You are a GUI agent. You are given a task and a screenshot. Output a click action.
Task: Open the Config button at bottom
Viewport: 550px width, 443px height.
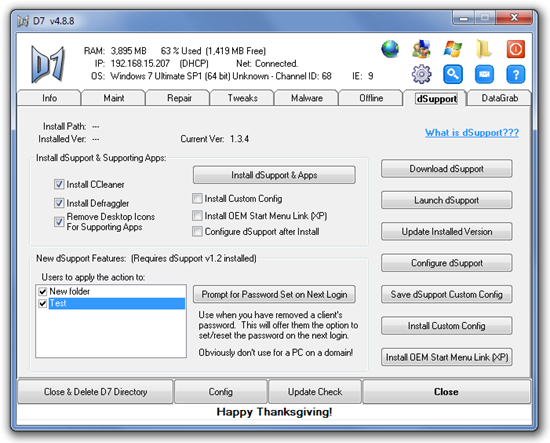pos(221,391)
